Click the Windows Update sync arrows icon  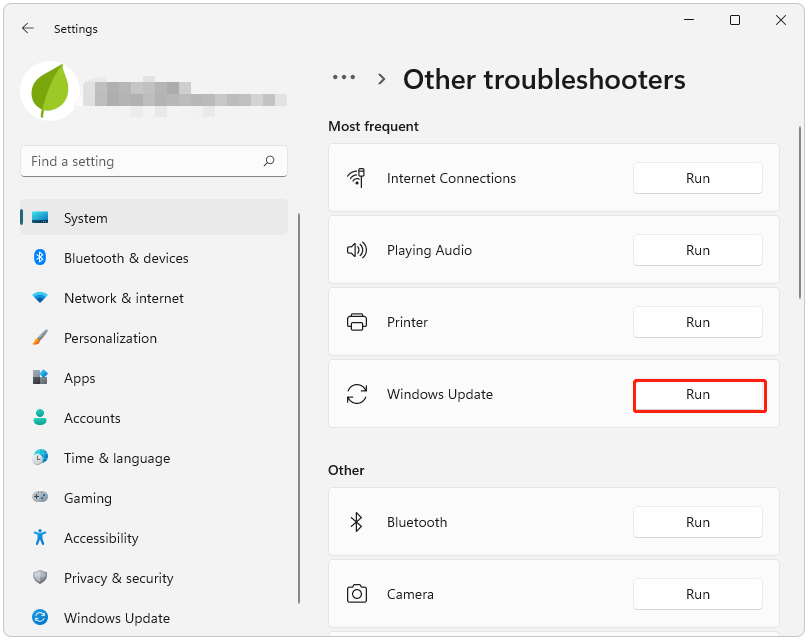coord(357,394)
